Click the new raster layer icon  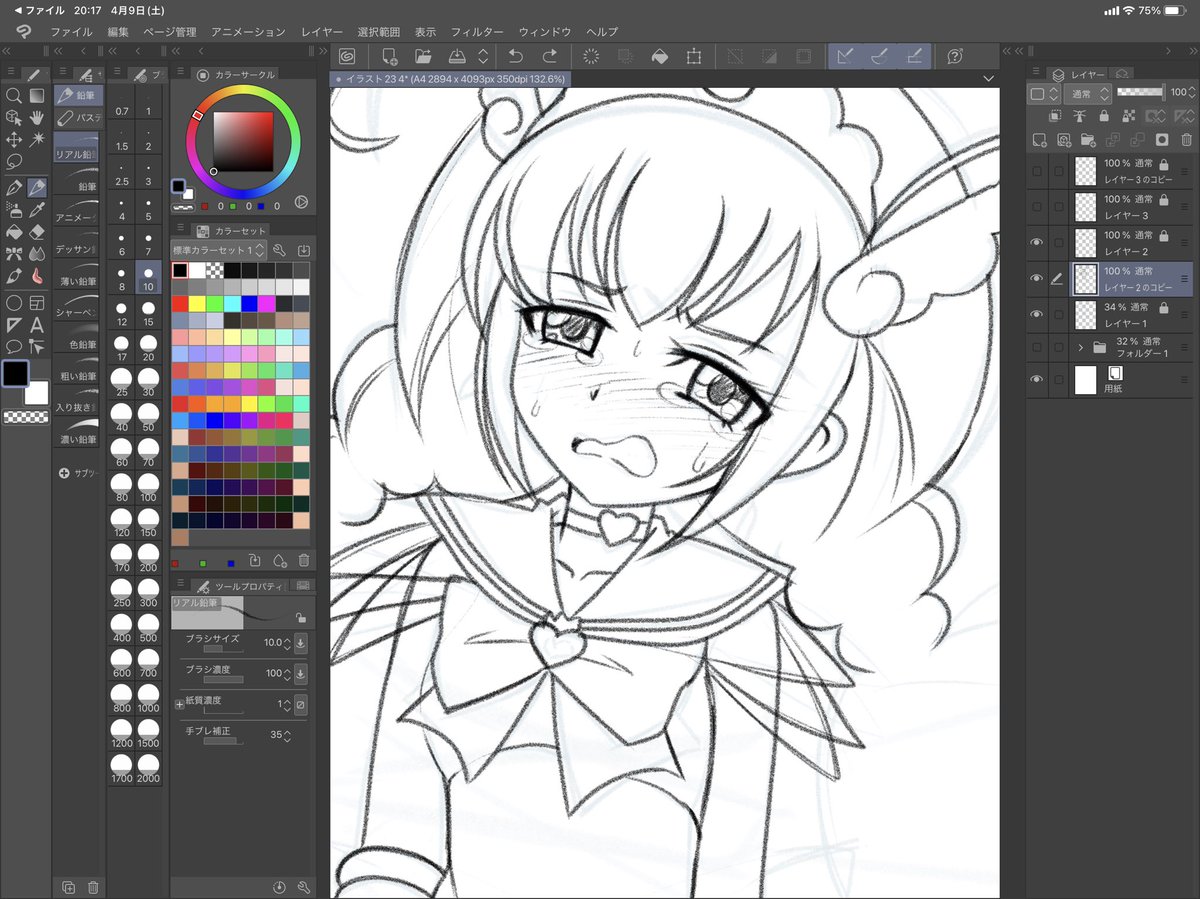1039,139
